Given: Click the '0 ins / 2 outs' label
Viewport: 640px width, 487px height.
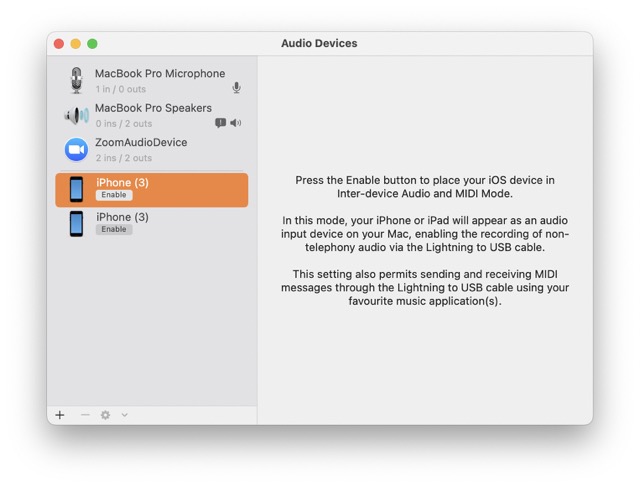Looking at the screenshot, I should 124,123.
